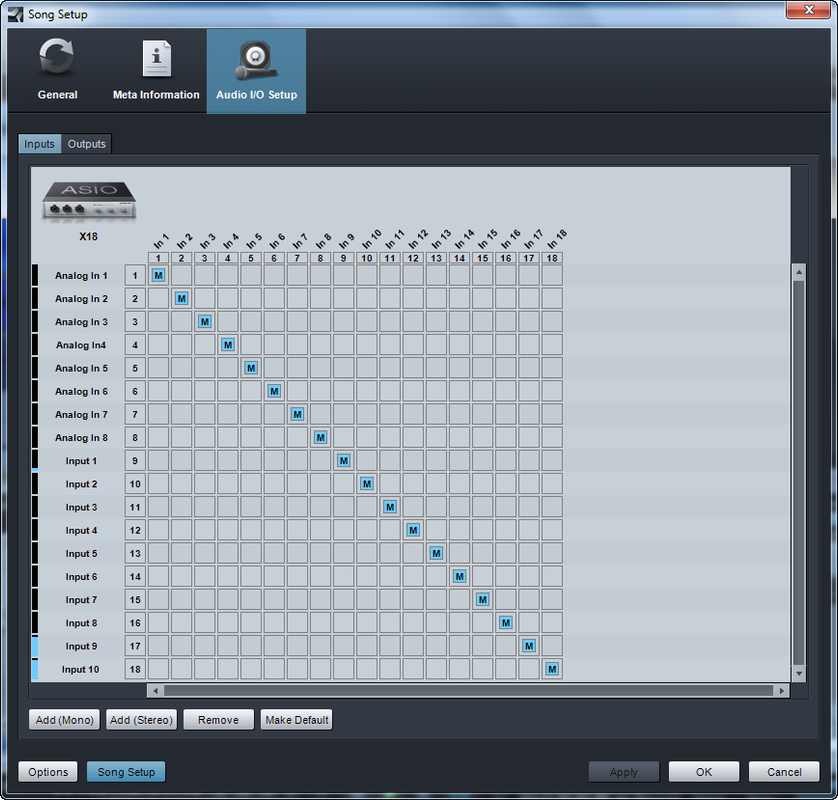
Task: Click the X18 ASIO device icon
Action: coord(89,201)
